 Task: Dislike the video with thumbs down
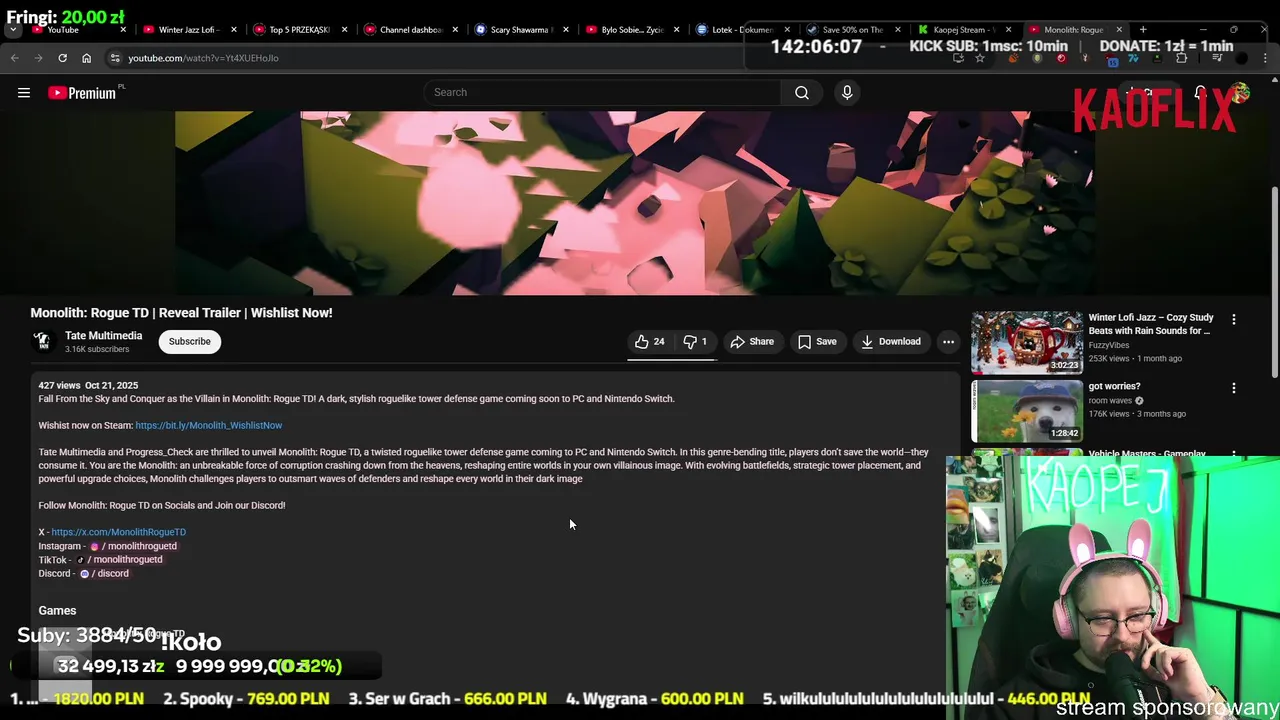click(695, 342)
